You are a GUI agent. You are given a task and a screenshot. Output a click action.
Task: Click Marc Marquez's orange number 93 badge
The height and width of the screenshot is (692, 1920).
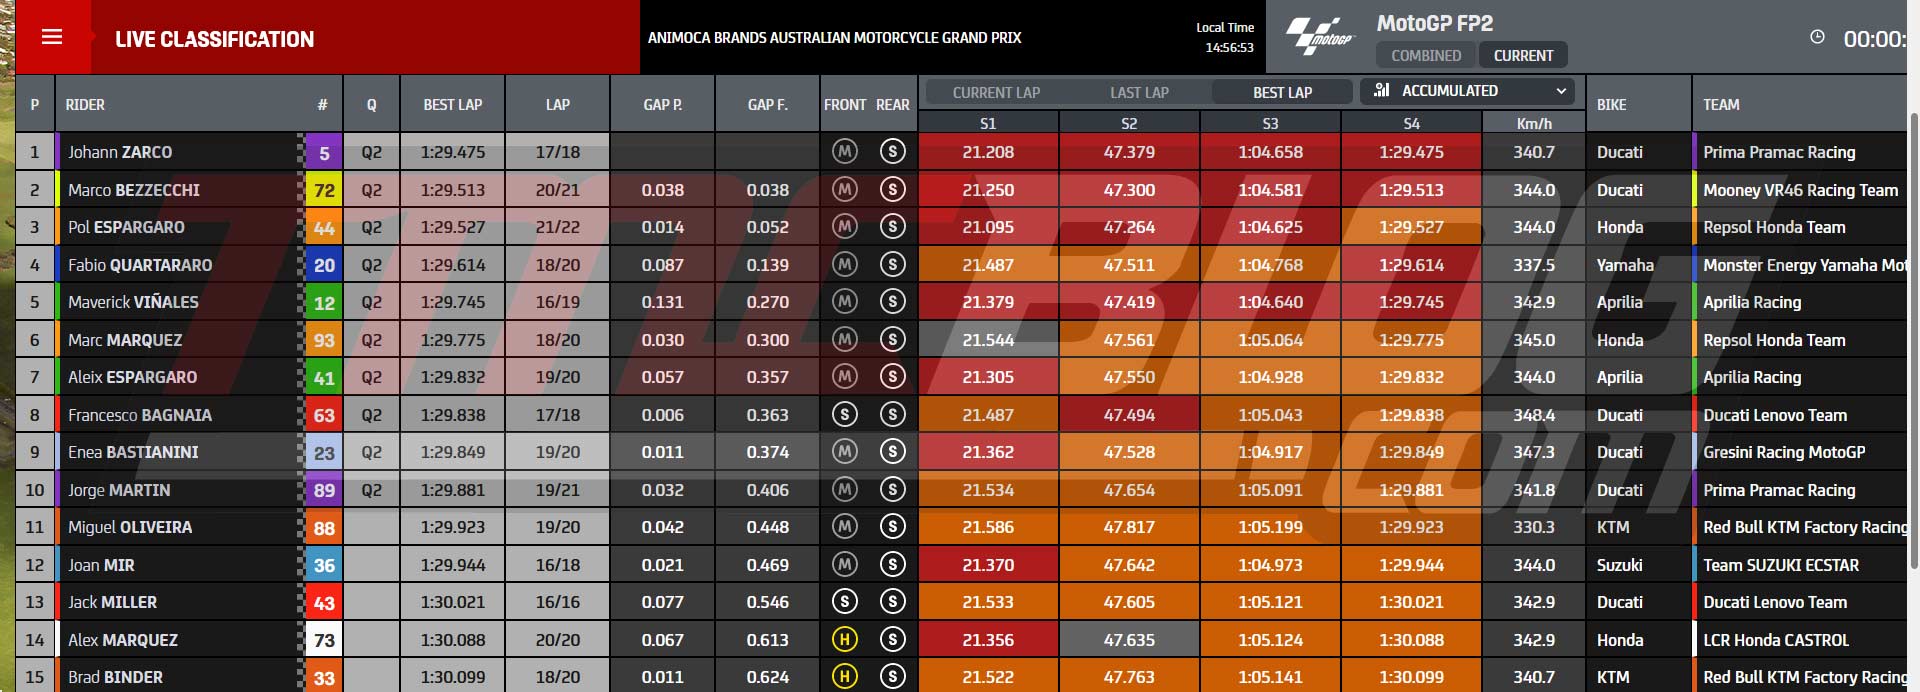[324, 340]
